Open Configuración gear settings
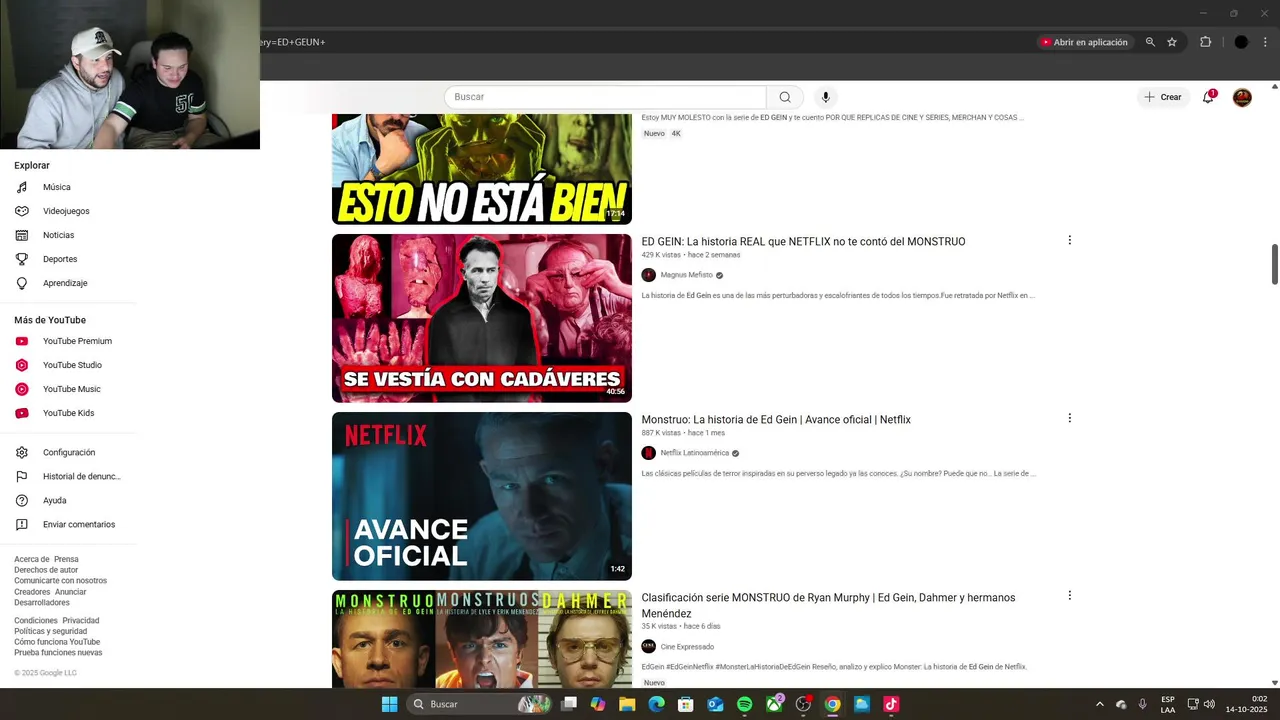Screen dimensions: 1280x720 tap(22, 453)
